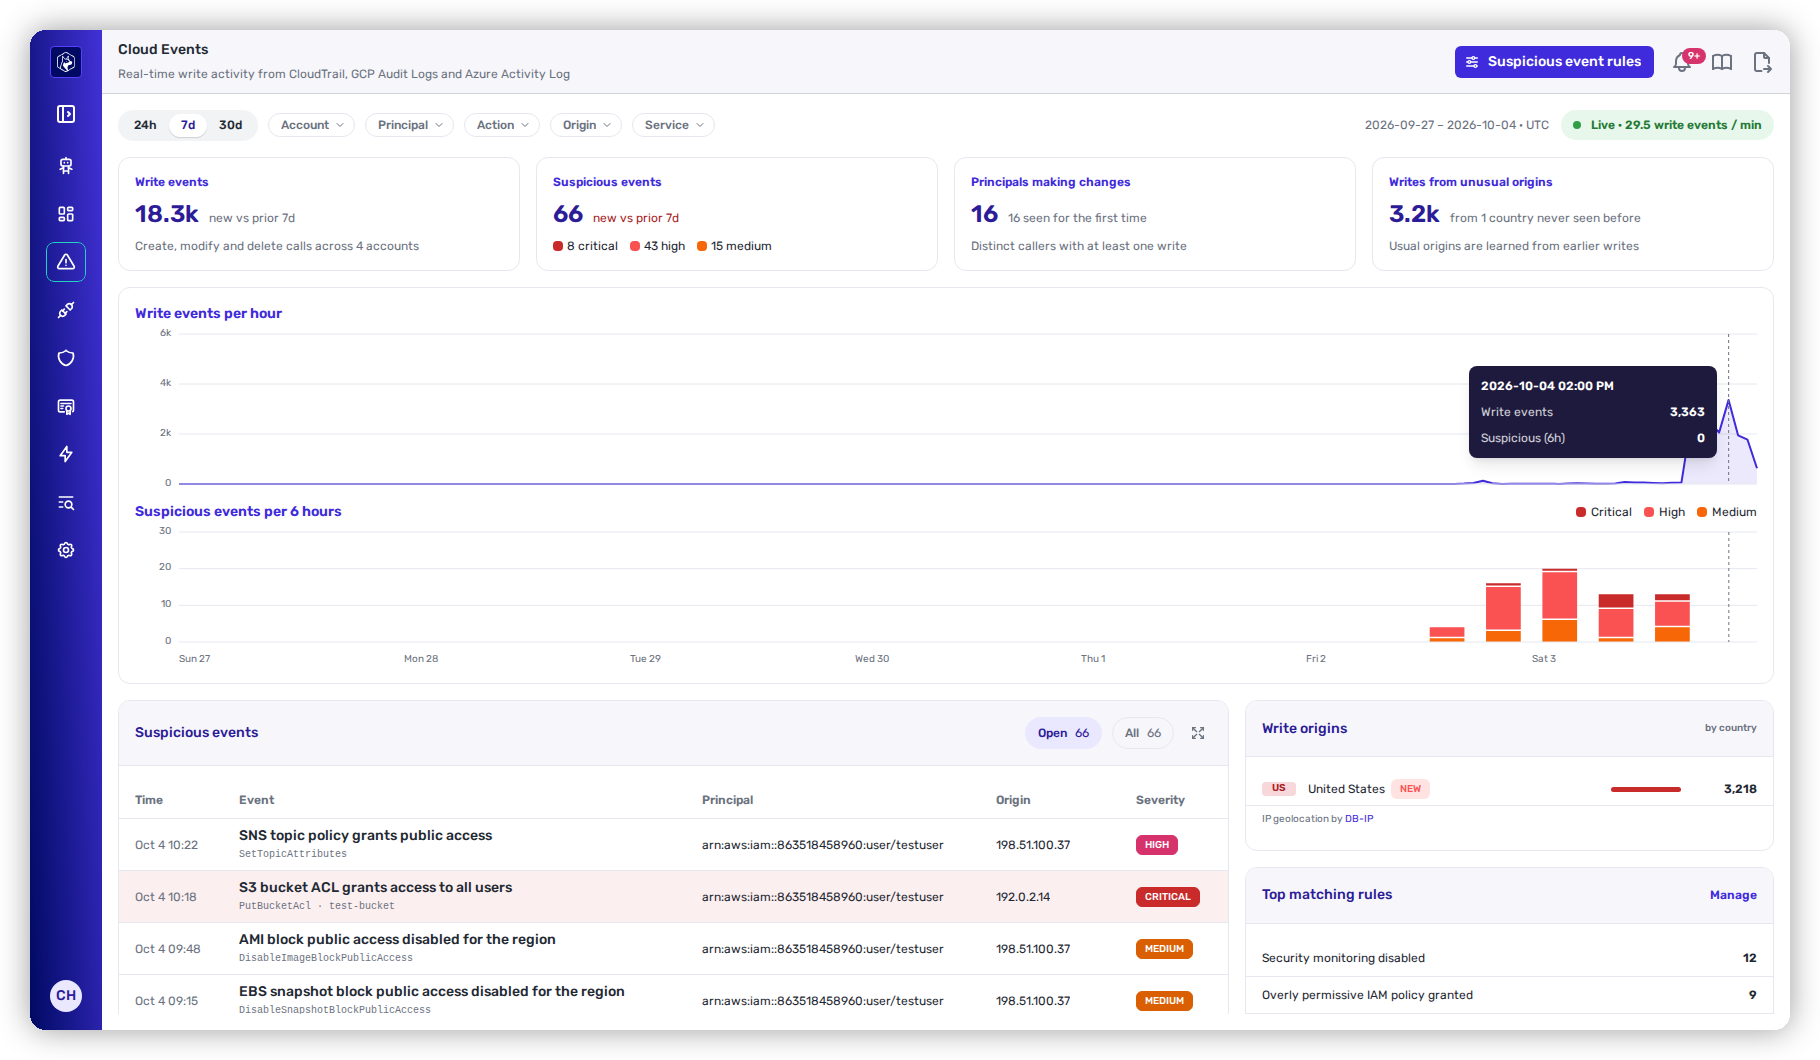
Task: Toggle Medium series in chart legend
Action: click(x=1727, y=512)
